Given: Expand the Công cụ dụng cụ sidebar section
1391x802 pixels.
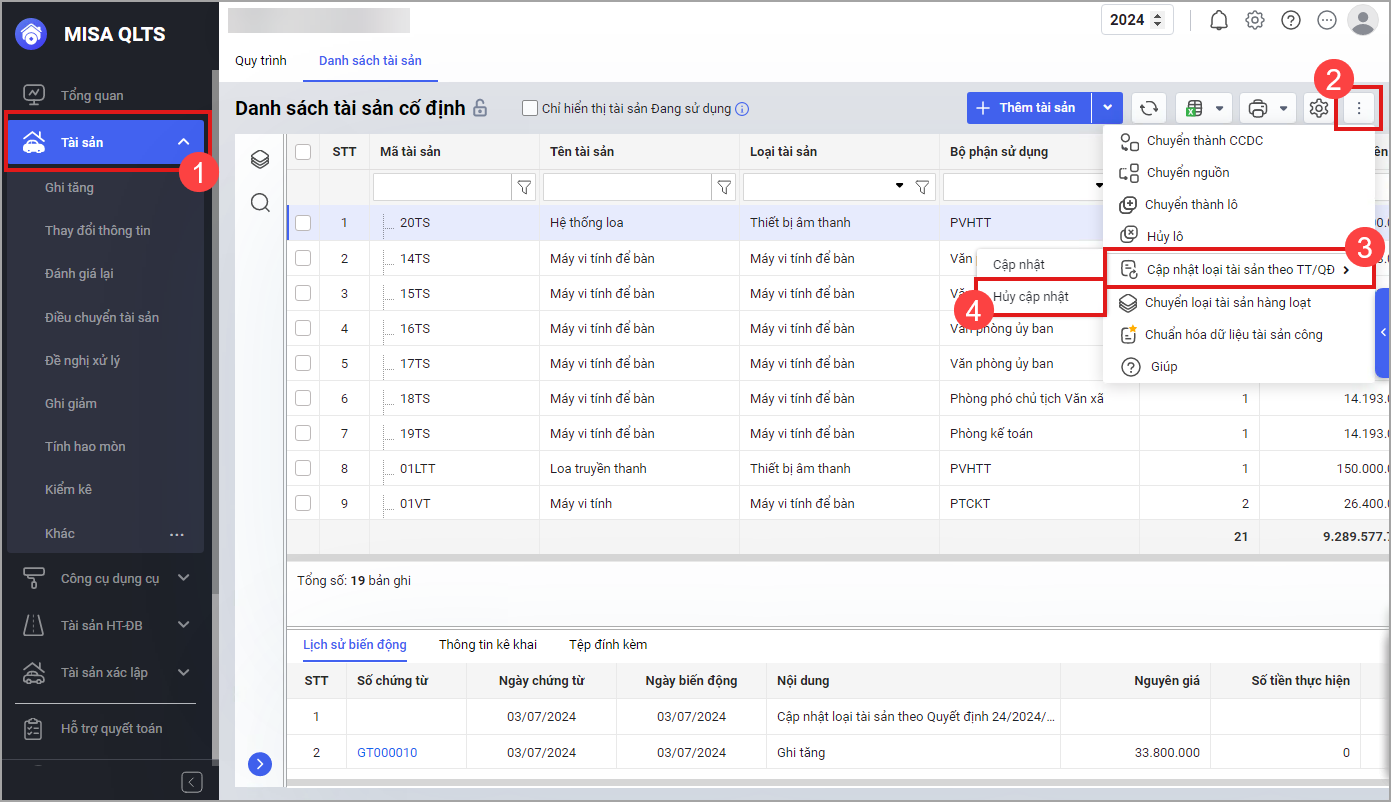Looking at the screenshot, I should click(183, 578).
